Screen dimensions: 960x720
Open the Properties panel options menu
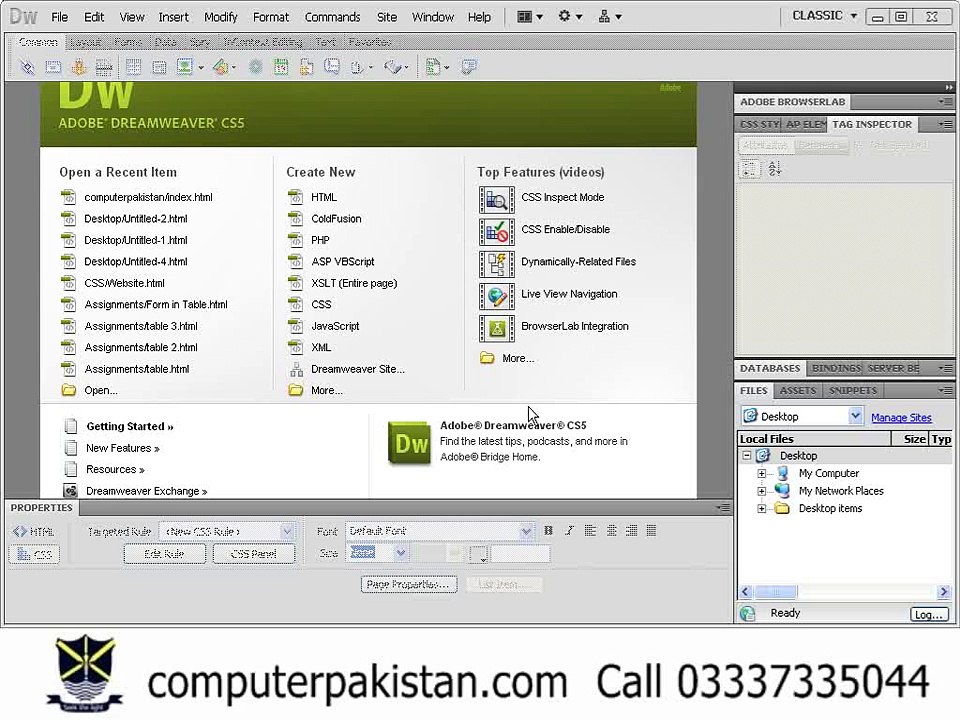point(723,508)
